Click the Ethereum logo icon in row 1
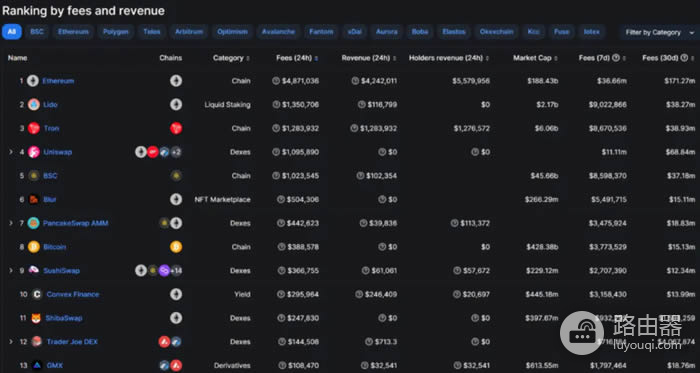The height and width of the screenshot is (373, 700). coord(33,81)
